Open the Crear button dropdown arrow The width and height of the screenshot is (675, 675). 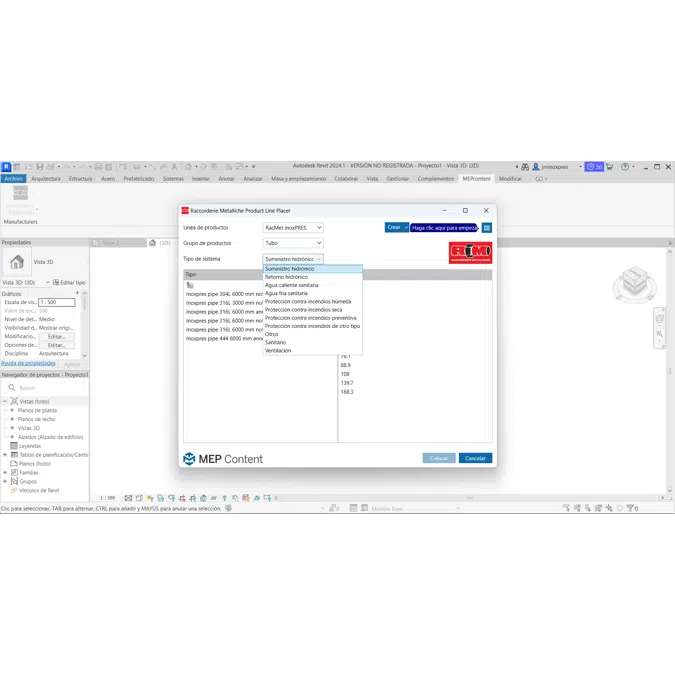tap(406, 227)
